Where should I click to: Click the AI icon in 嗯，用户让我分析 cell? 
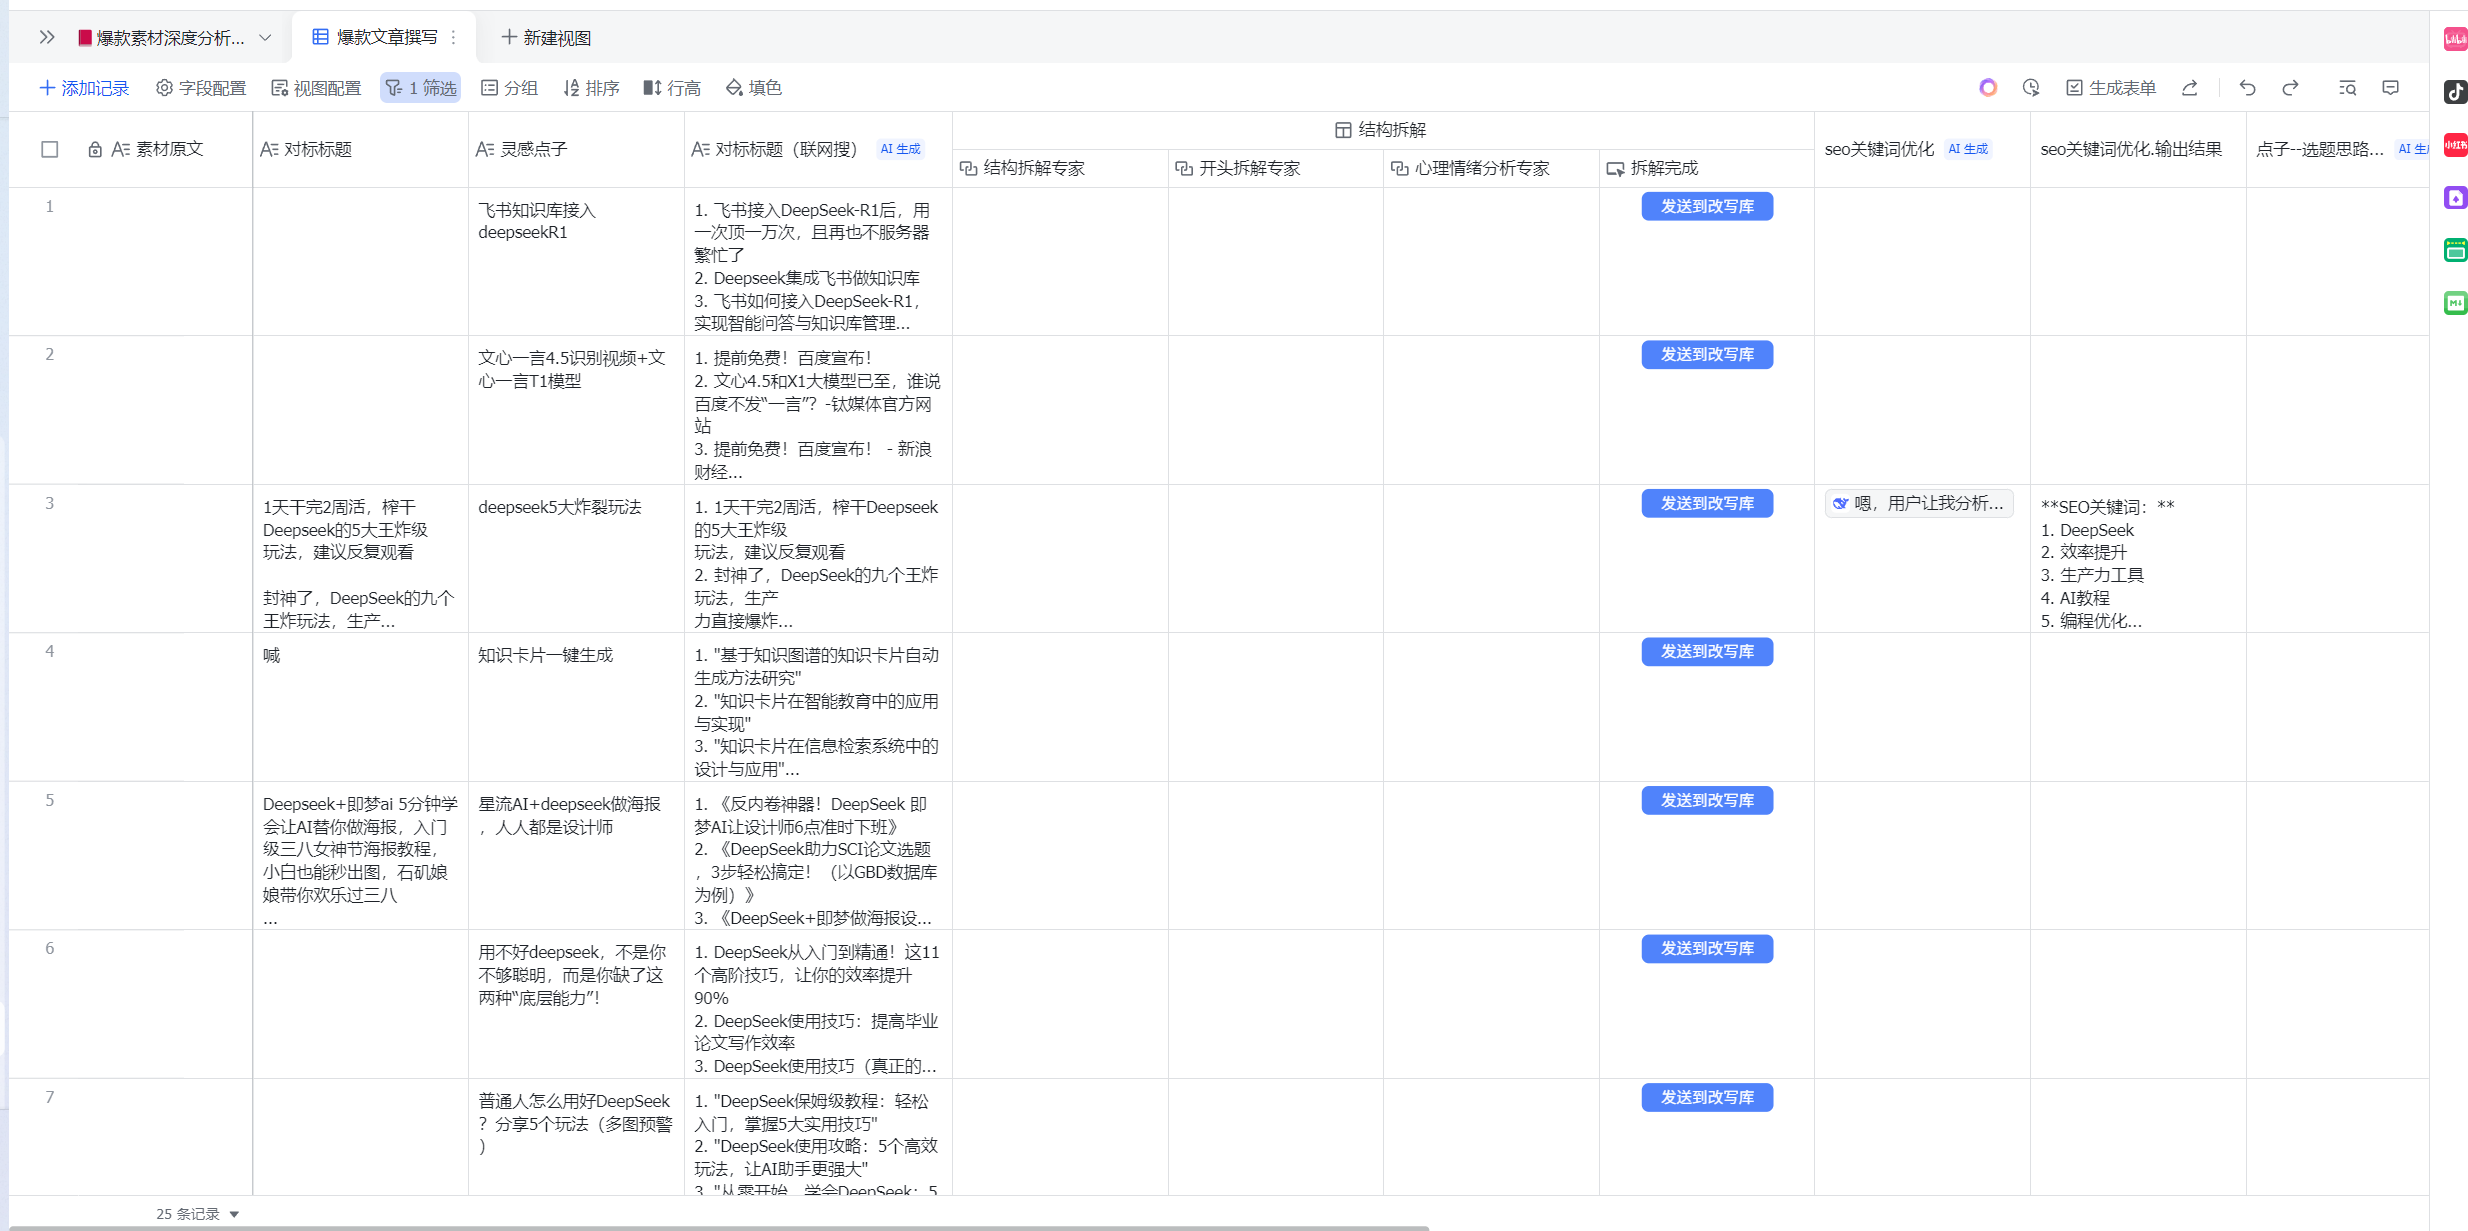pyautogui.click(x=1840, y=503)
